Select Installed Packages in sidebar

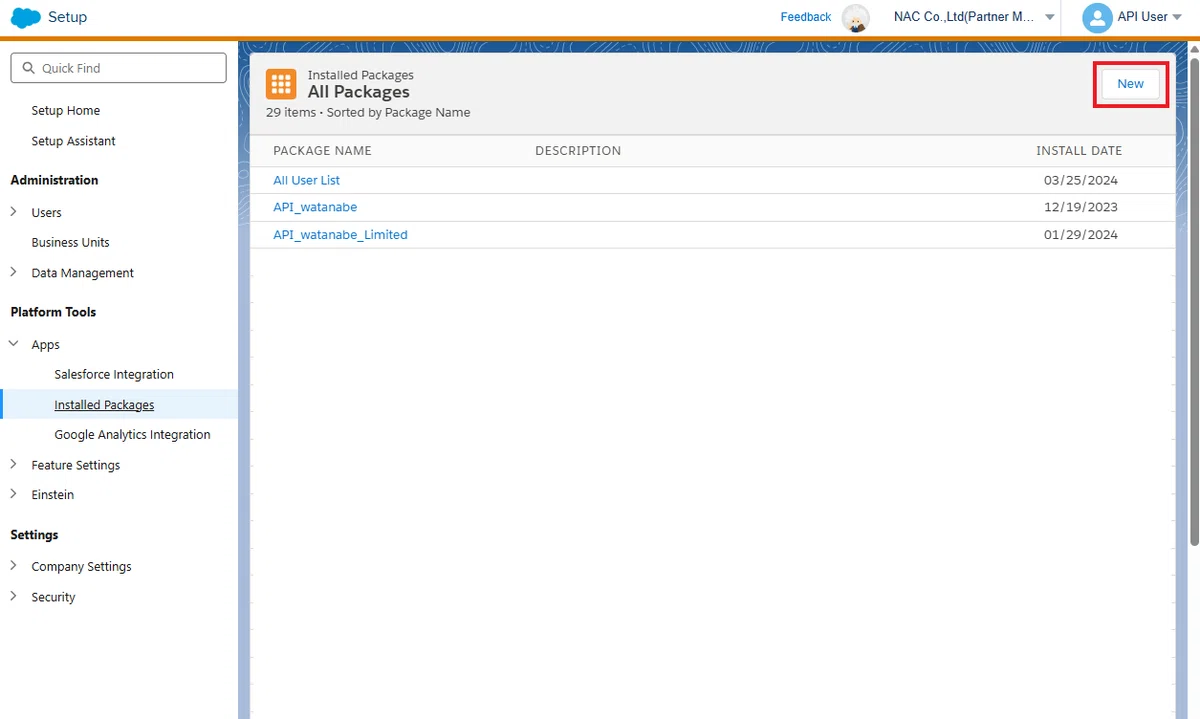[104, 405]
